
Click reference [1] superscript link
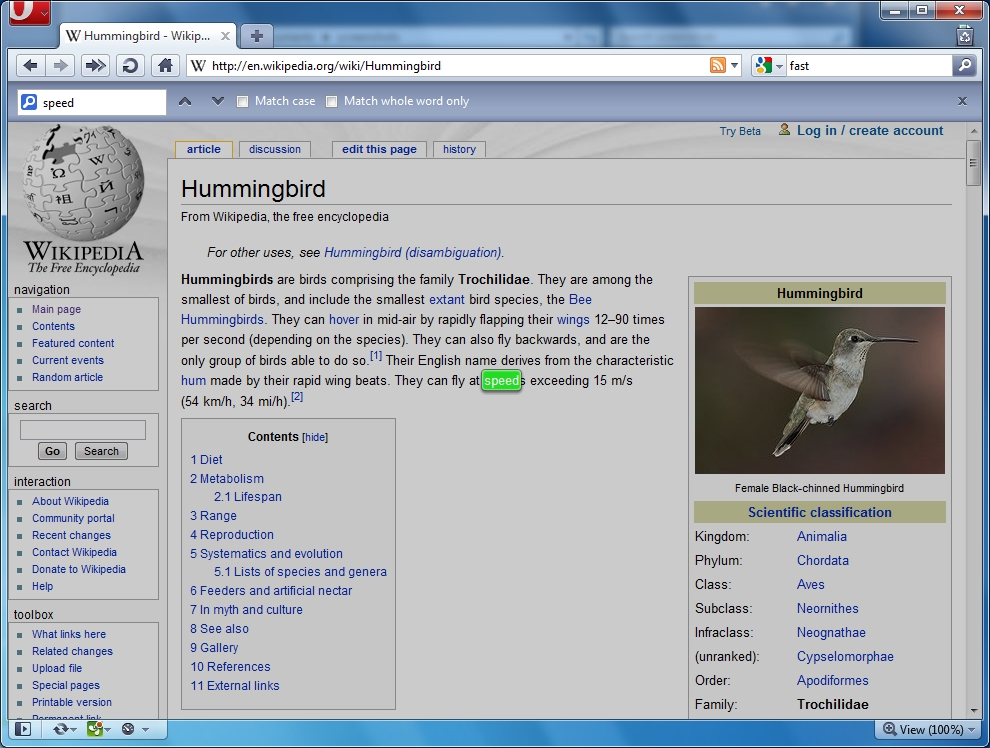[x=376, y=356]
